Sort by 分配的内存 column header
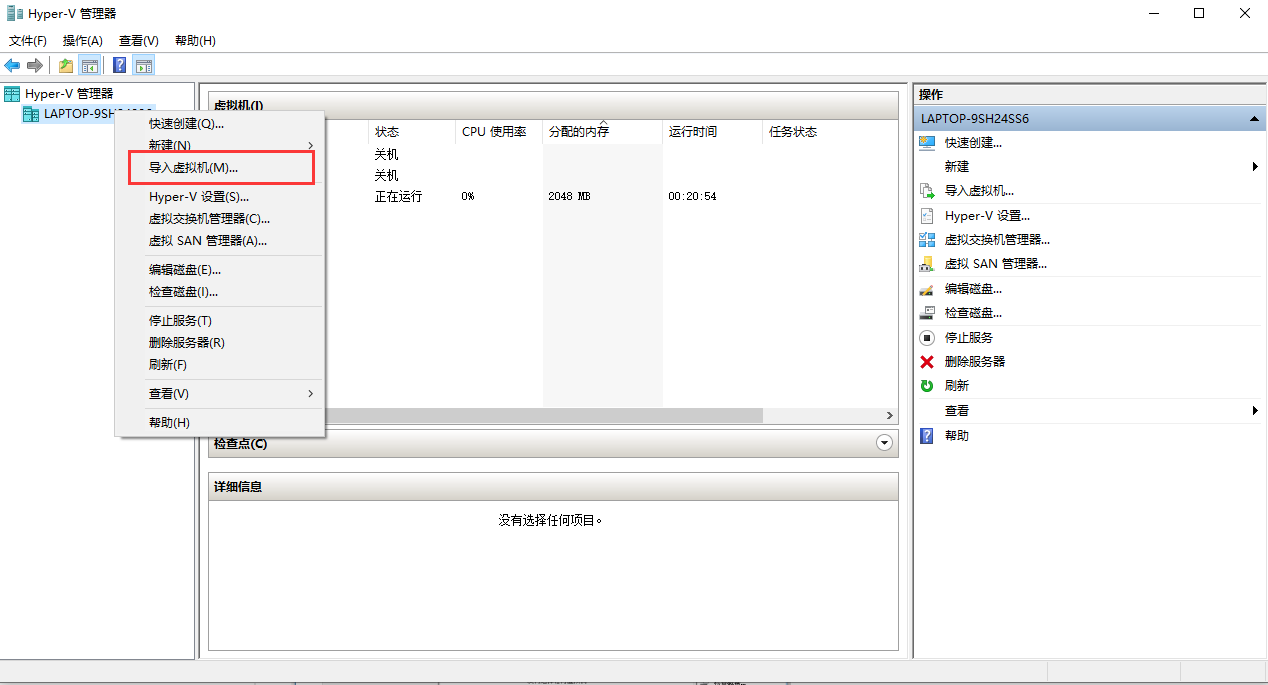 pos(602,132)
